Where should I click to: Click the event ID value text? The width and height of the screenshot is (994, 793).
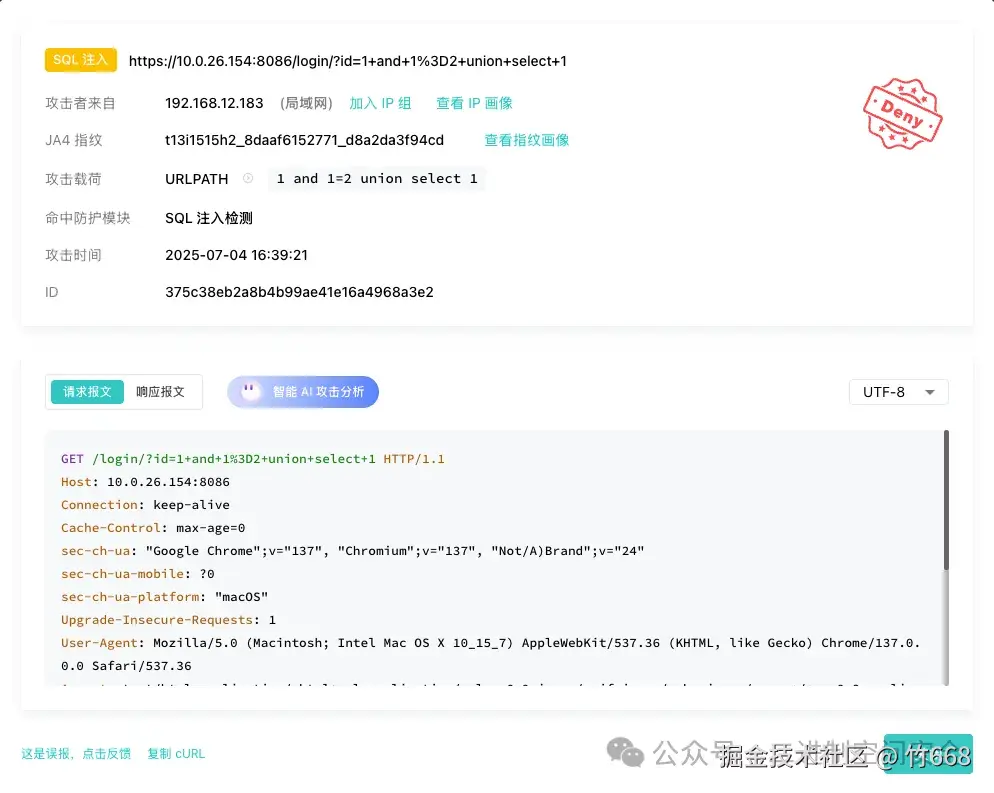(298, 292)
